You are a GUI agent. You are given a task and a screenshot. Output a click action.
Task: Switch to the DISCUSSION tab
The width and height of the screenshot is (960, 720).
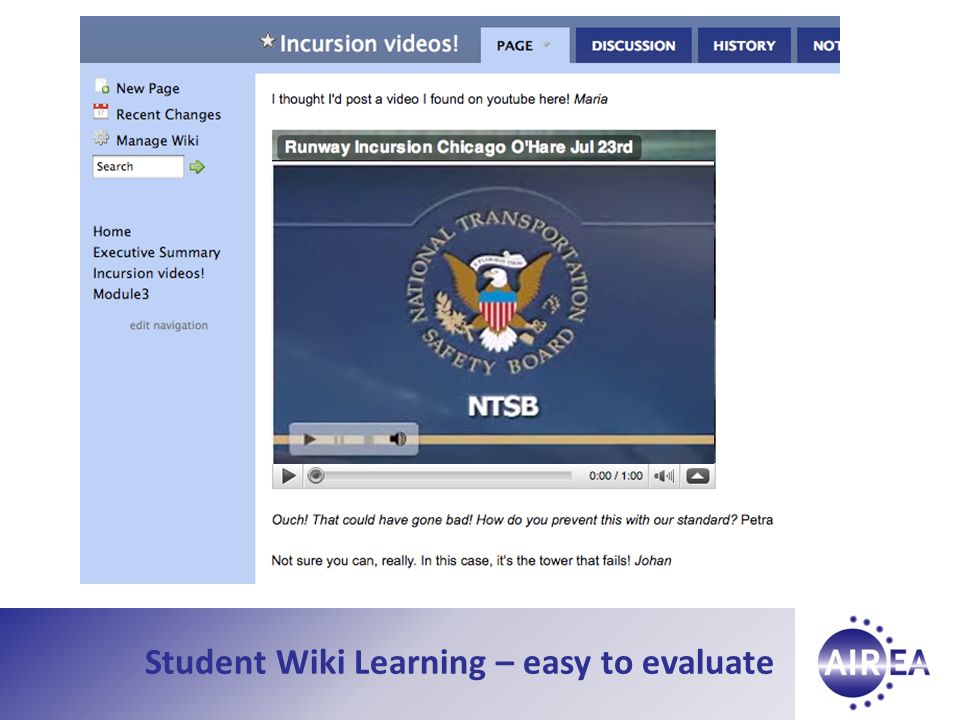click(x=634, y=45)
